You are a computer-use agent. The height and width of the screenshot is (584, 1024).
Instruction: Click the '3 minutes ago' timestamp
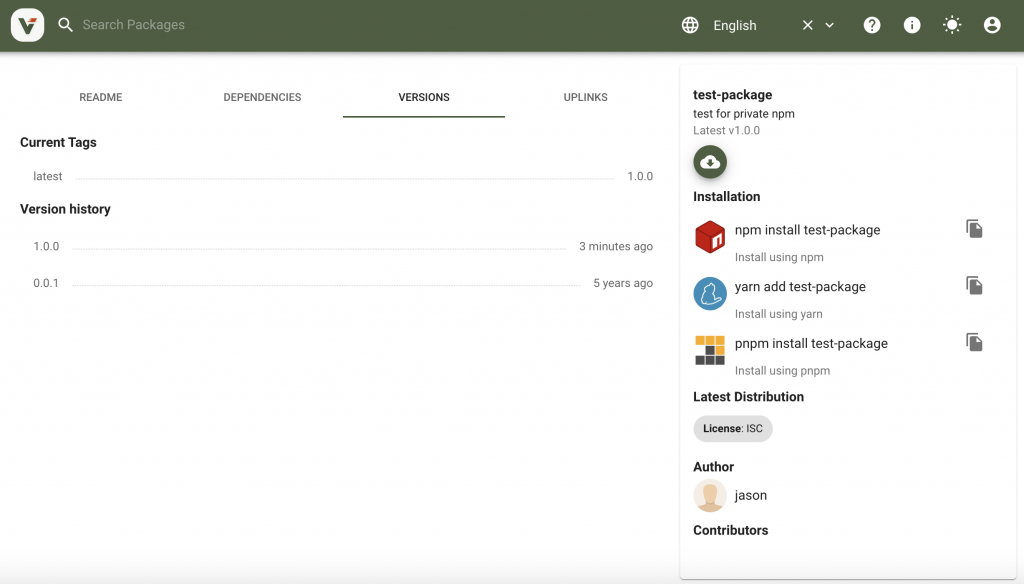(x=616, y=246)
